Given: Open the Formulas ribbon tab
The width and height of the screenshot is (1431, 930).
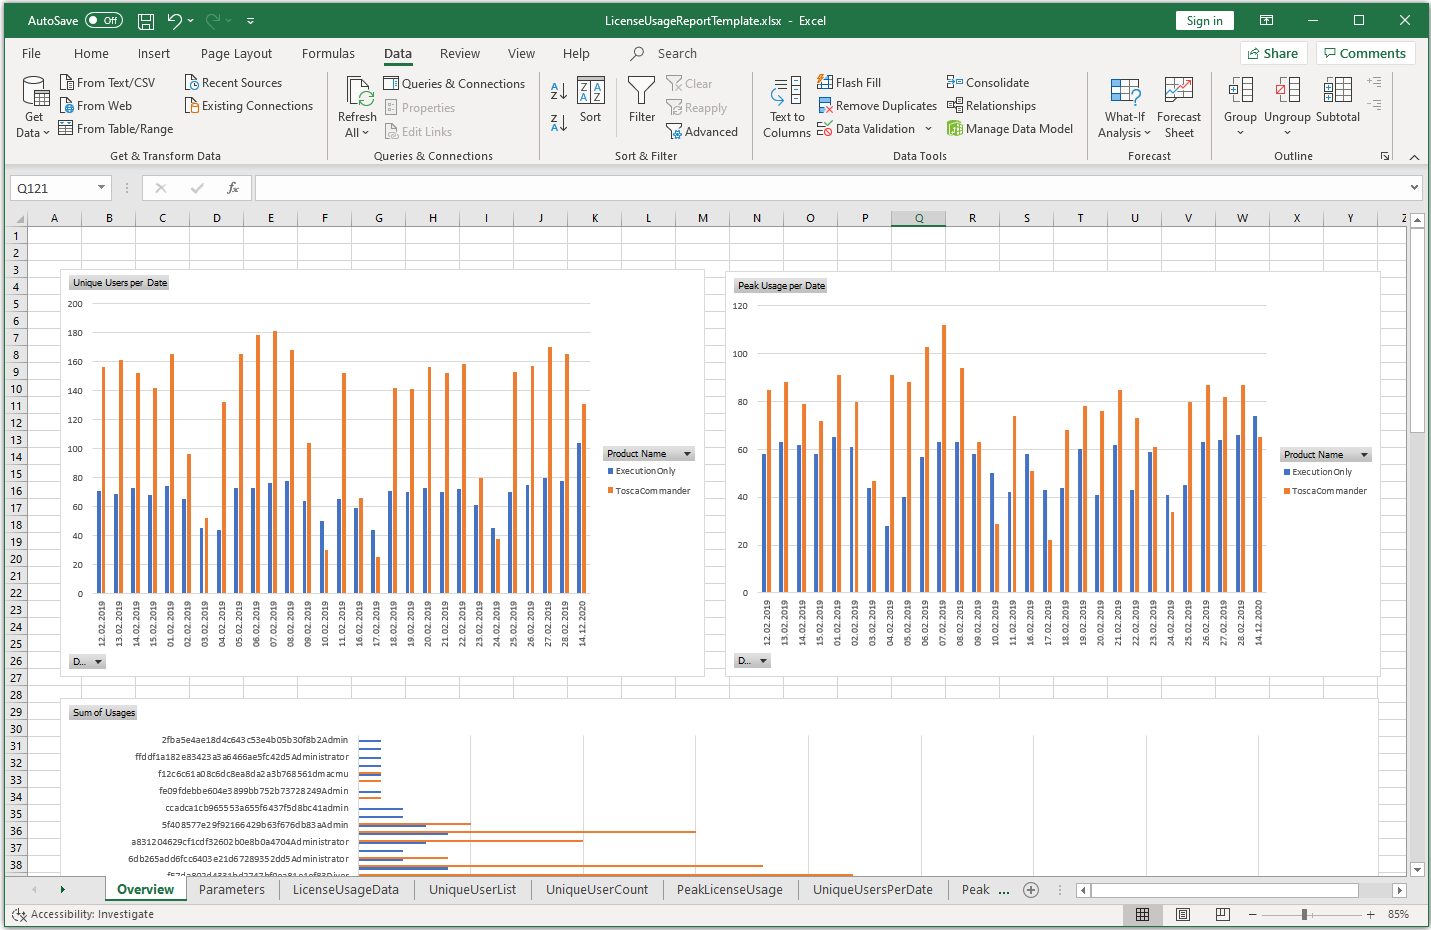Looking at the screenshot, I should (x=328, y=54).
